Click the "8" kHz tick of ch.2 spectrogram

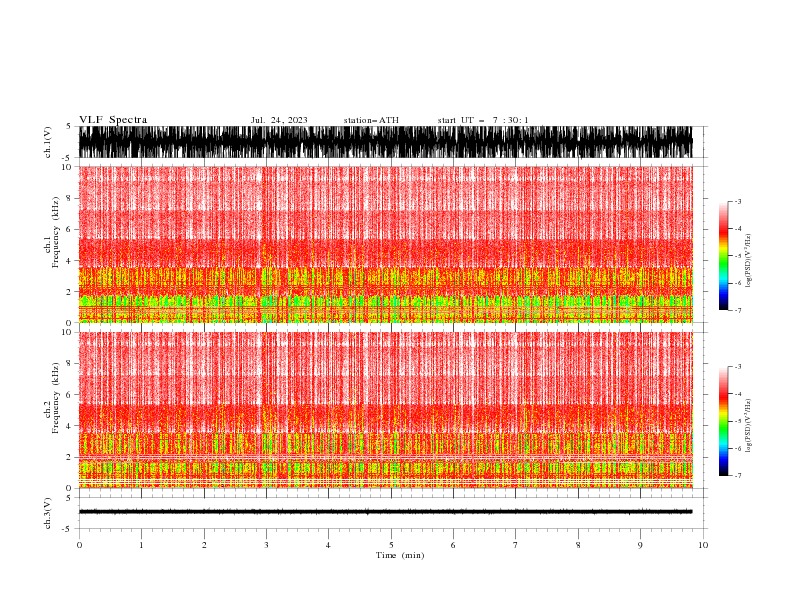(70, 364)
